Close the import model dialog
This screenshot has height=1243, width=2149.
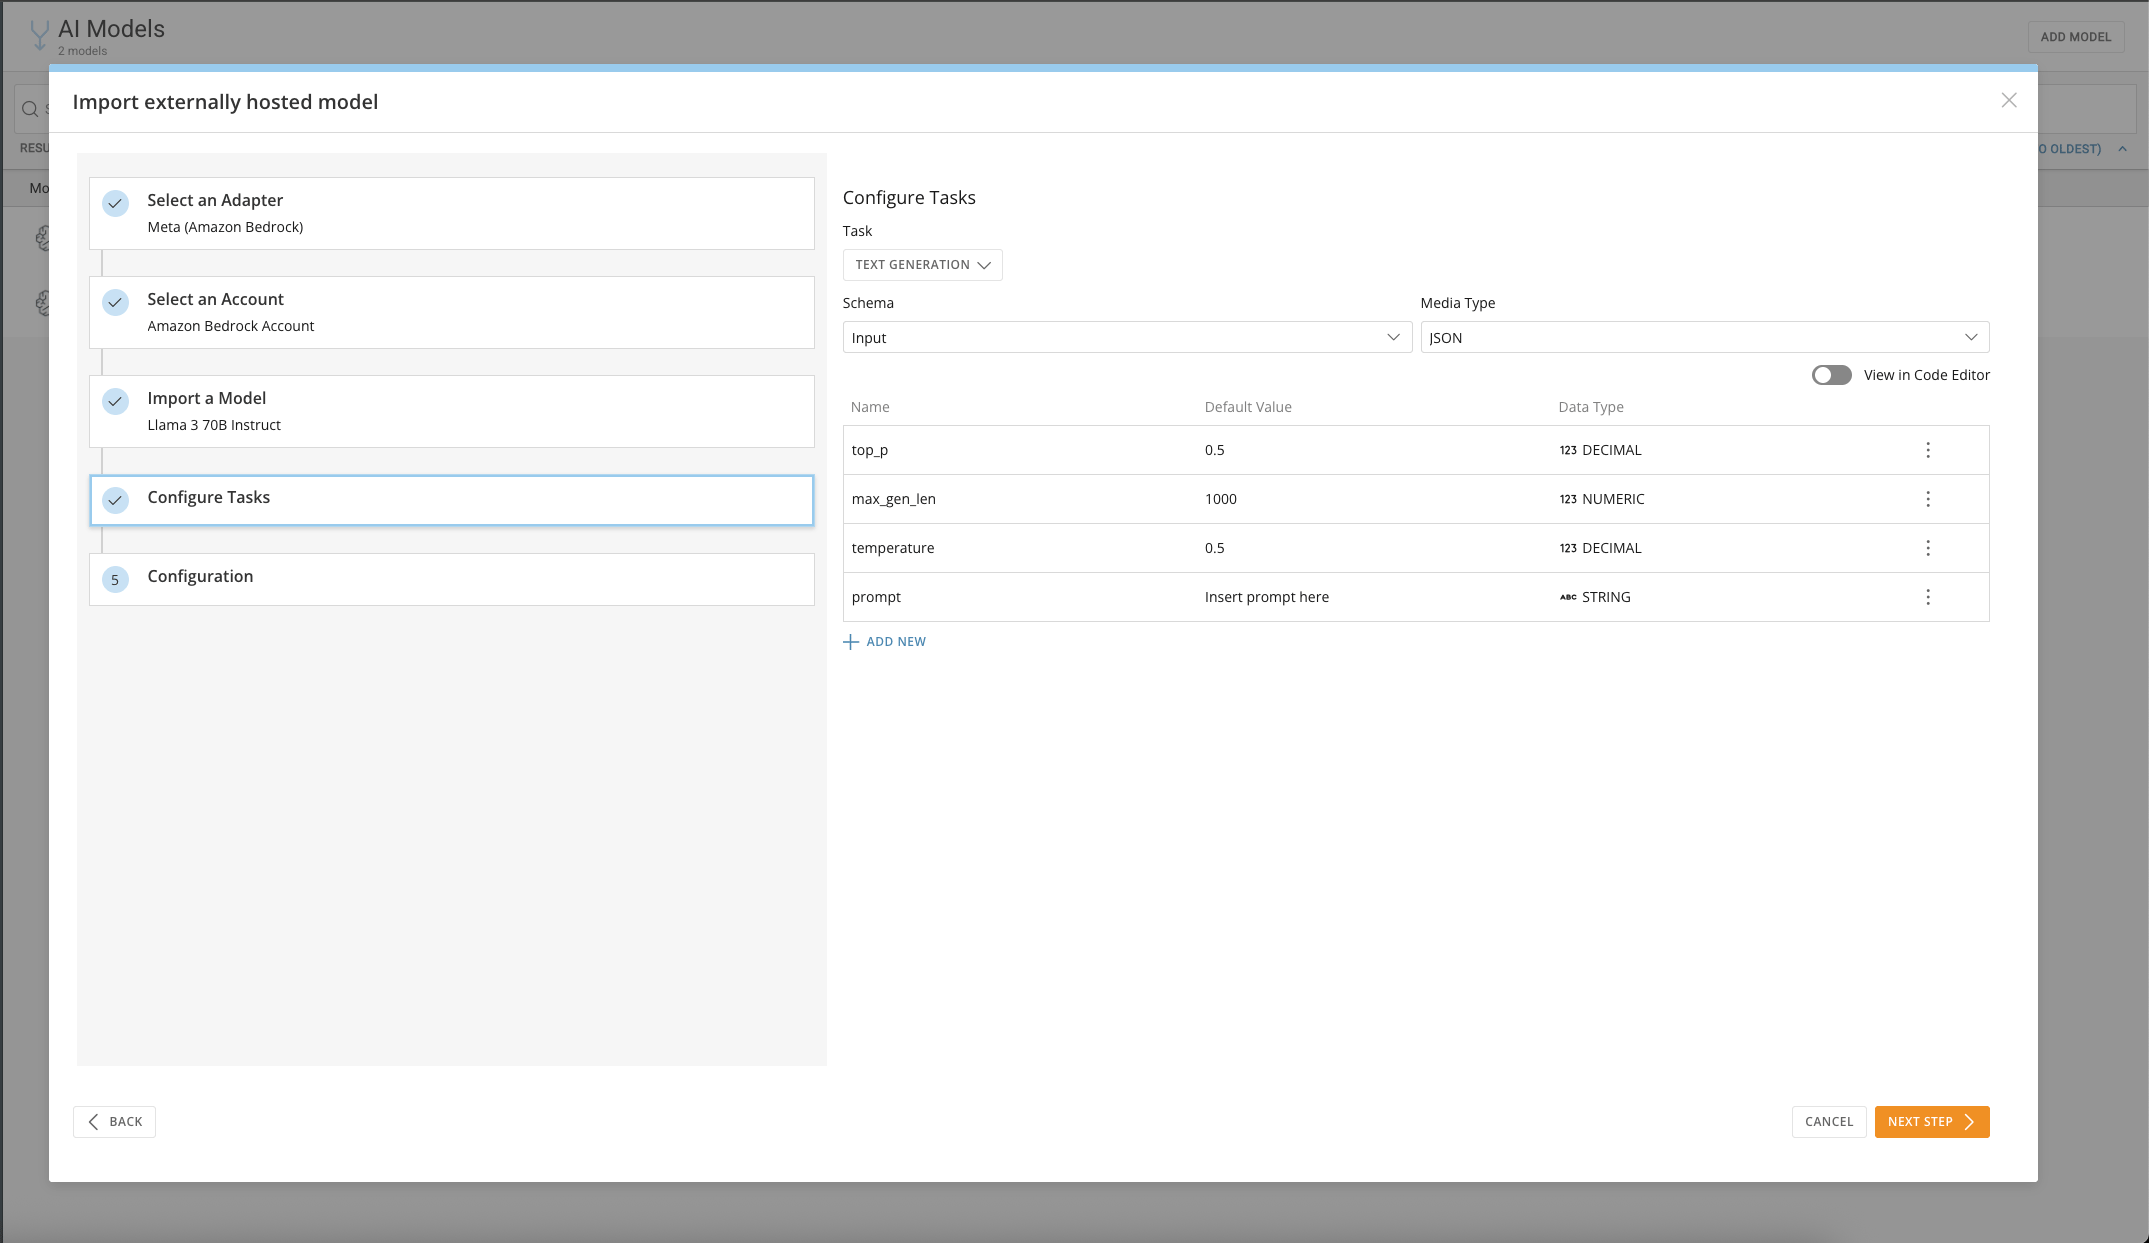coord(2009,100)
